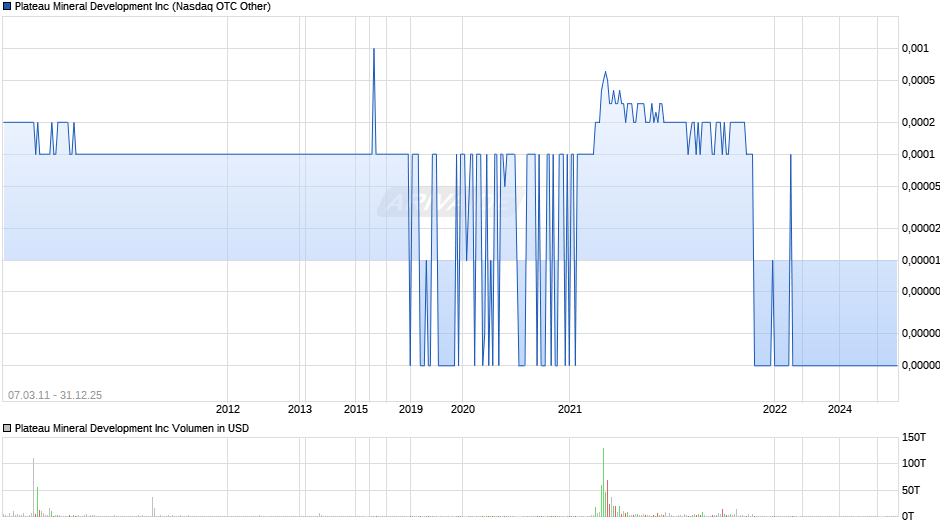940x526 pixels.
Task: Select the Volumen in USD chart title
Action: 132,428
